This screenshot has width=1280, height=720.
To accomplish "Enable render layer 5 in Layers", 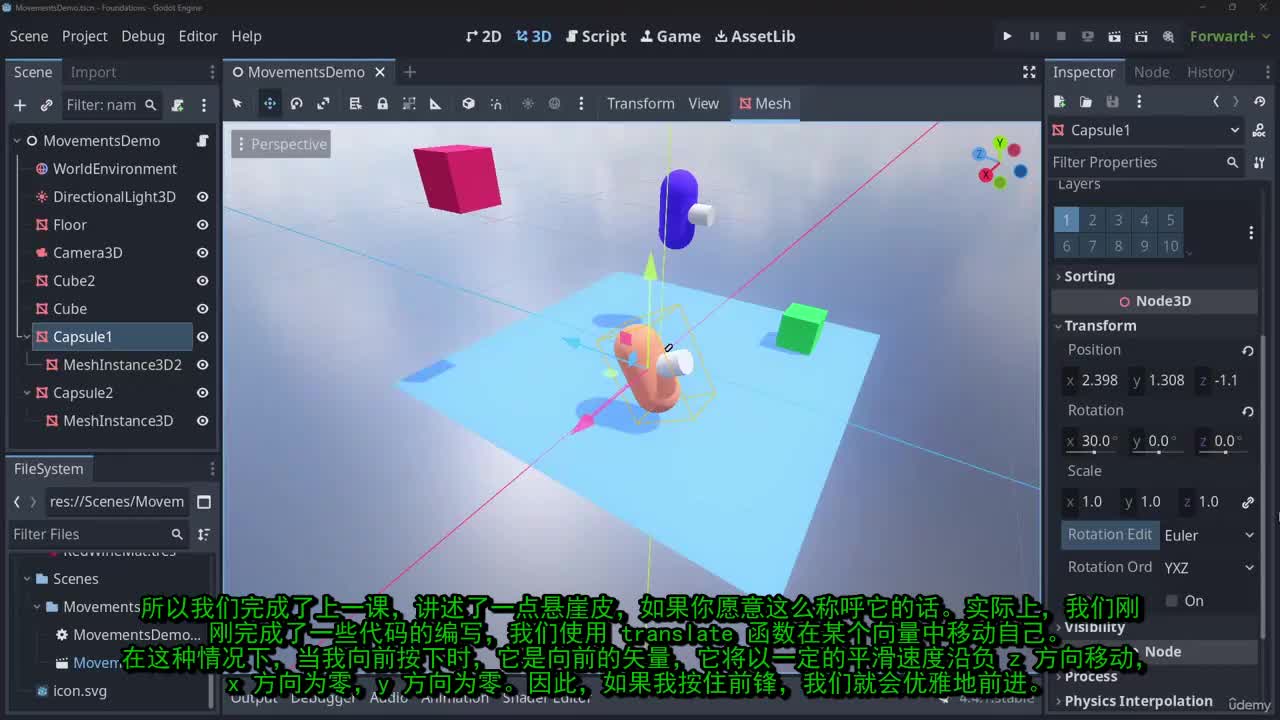I will tap(1170, 220).
